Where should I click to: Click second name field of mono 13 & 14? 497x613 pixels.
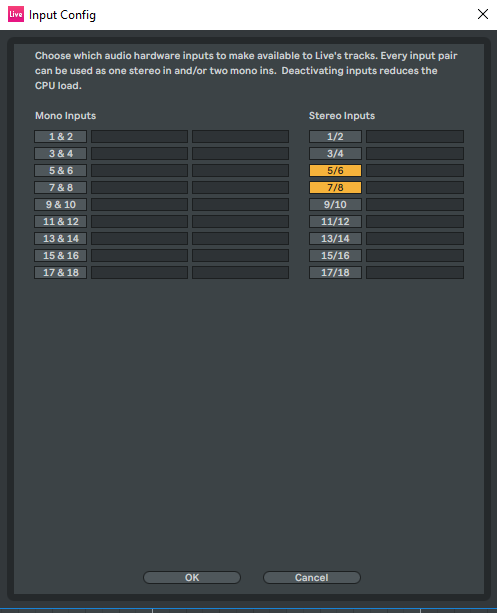point(240,238)
